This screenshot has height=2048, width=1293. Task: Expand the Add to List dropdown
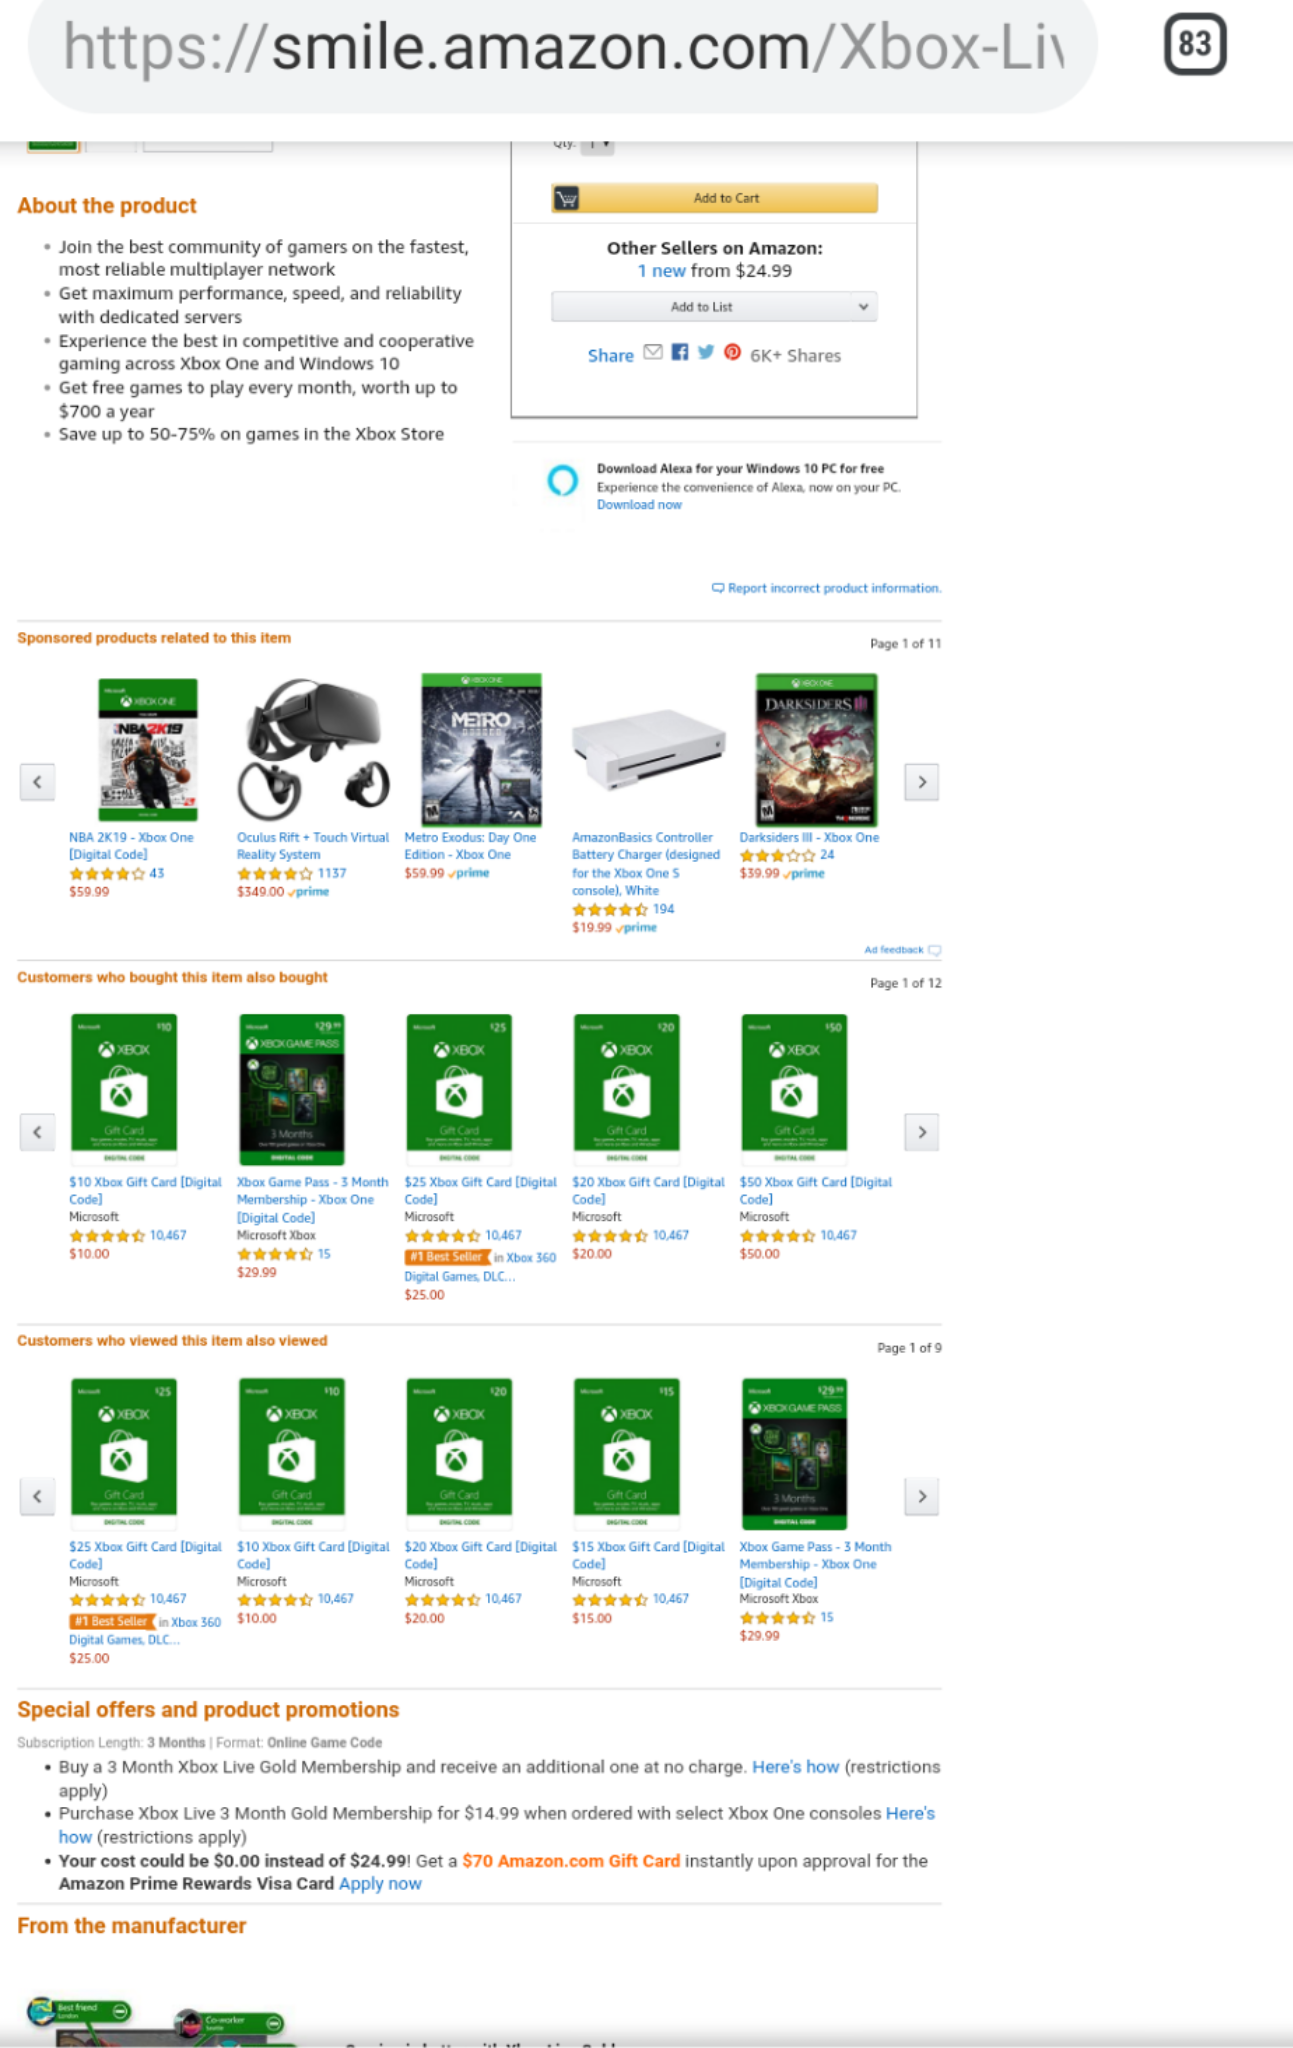pyautogui.click(x=862, y=307)
